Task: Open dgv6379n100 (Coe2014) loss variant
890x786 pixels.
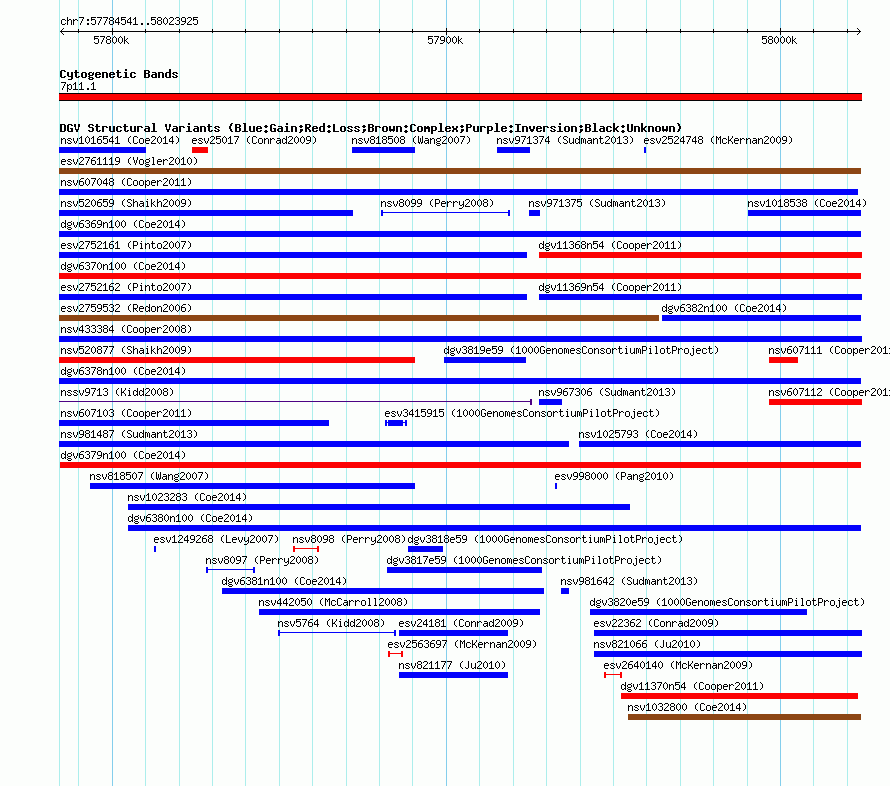Action: pos(460,465)
